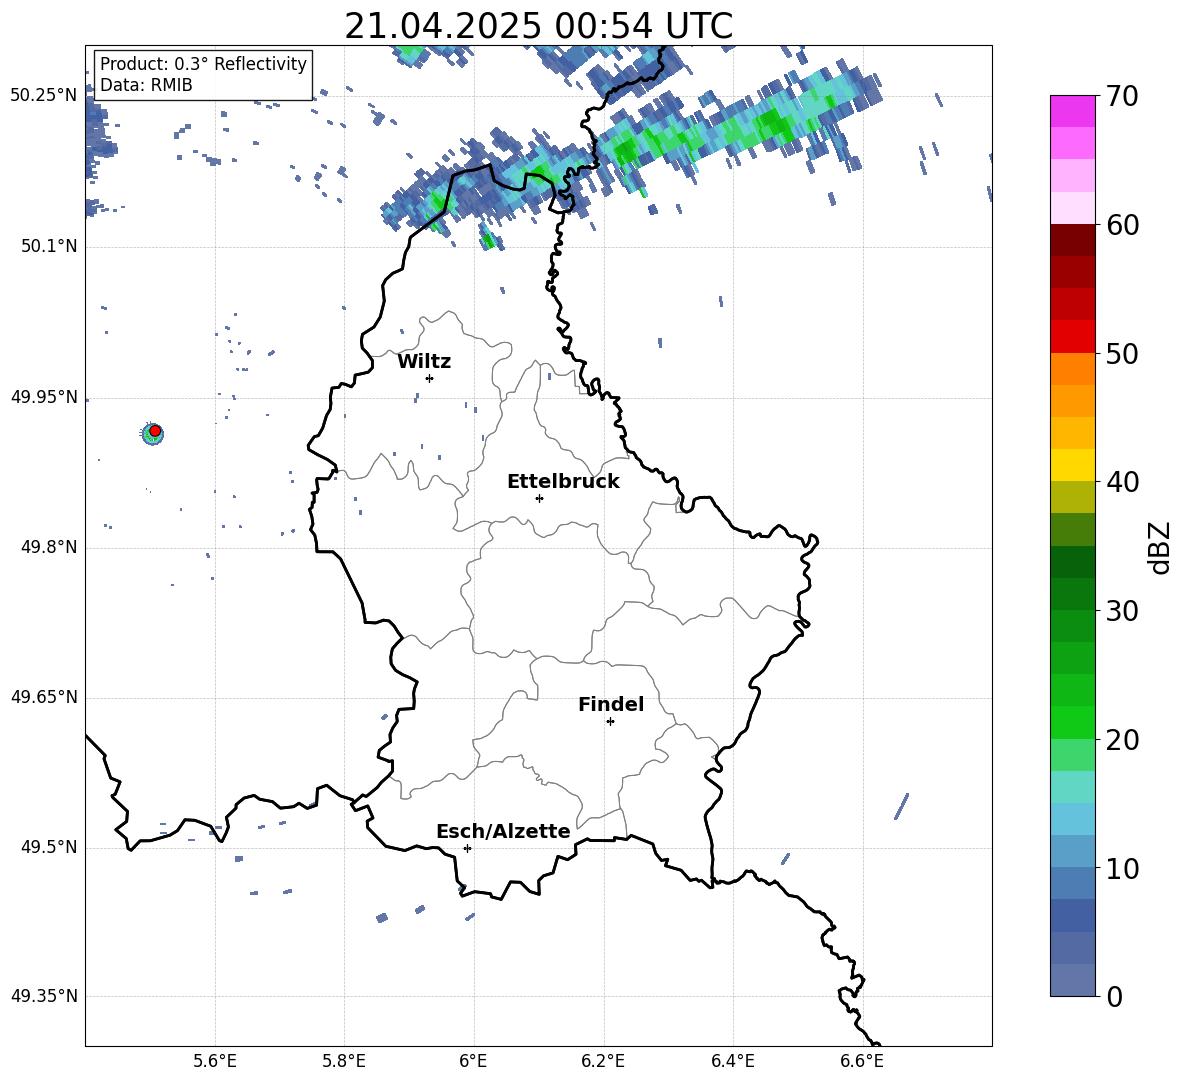This screenshot has width=1184, height=1081.
Task: Click the dark maroon swatch below 60 dBZ
Action: pyautogui.click(x=1072, y=240)
